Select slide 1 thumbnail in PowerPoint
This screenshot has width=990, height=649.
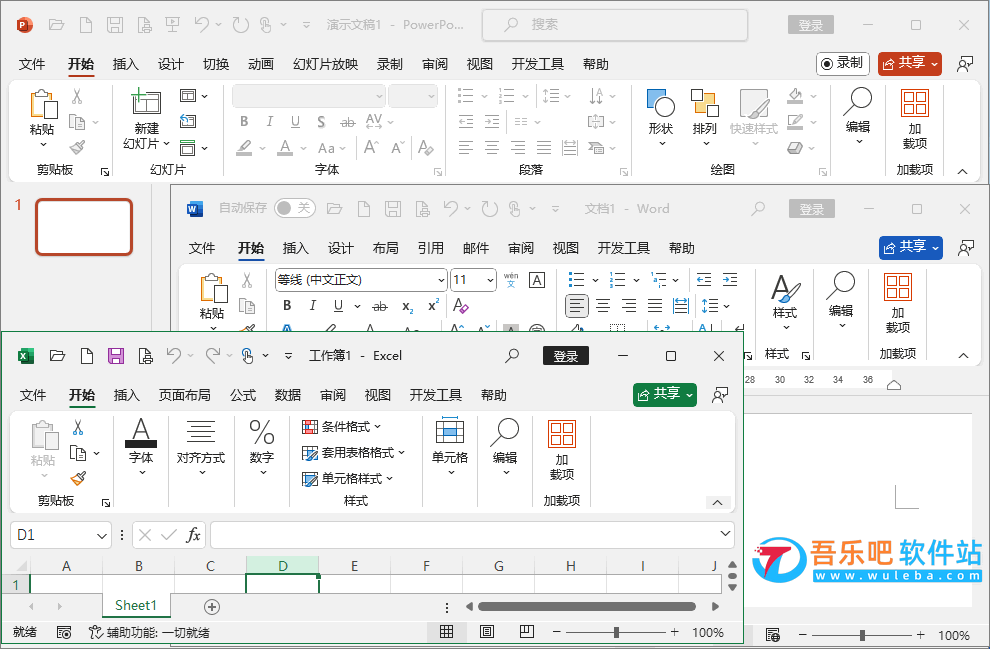click(x=84, y=227)
